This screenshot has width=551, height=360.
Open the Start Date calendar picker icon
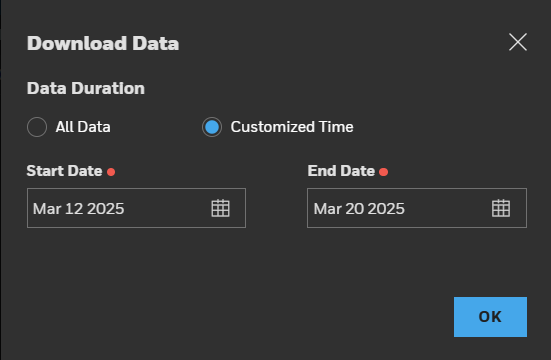(x=220, y=208)
